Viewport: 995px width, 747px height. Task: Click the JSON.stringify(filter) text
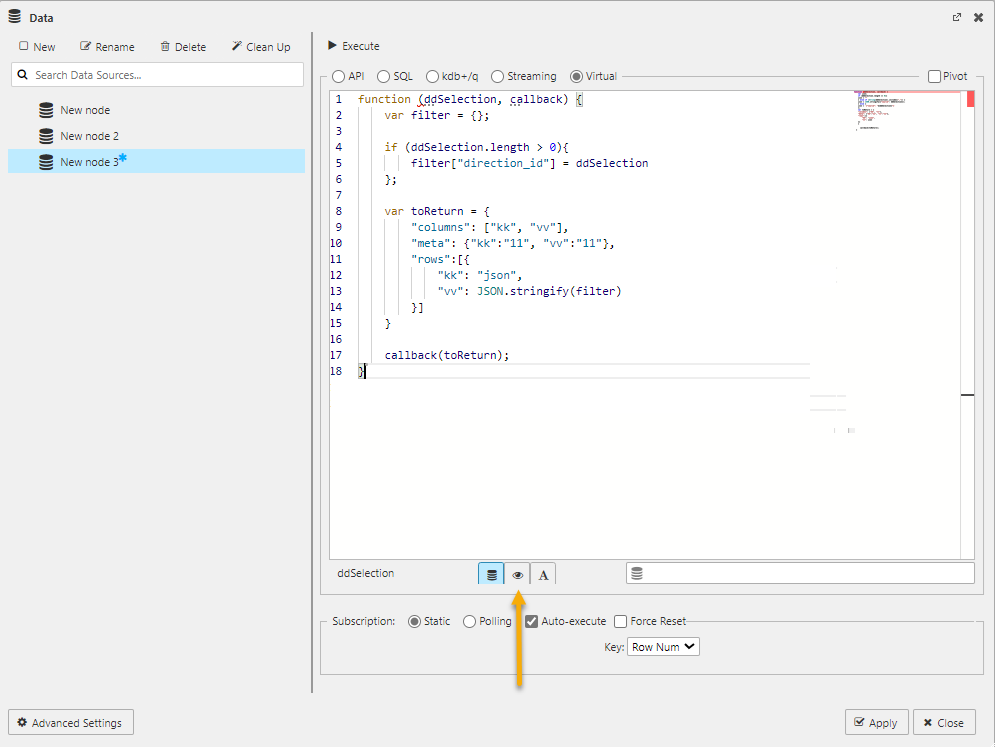click(549, 291)
